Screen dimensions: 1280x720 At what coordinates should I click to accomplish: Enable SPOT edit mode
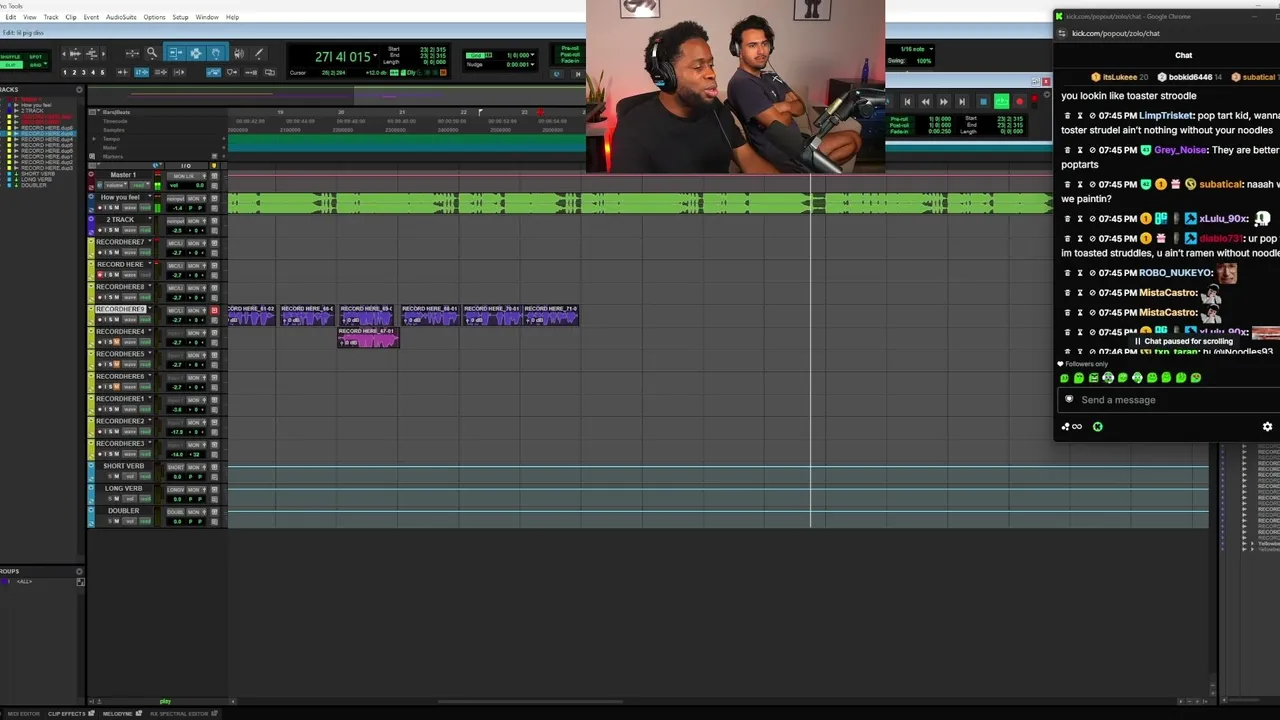tap(36, 57)
